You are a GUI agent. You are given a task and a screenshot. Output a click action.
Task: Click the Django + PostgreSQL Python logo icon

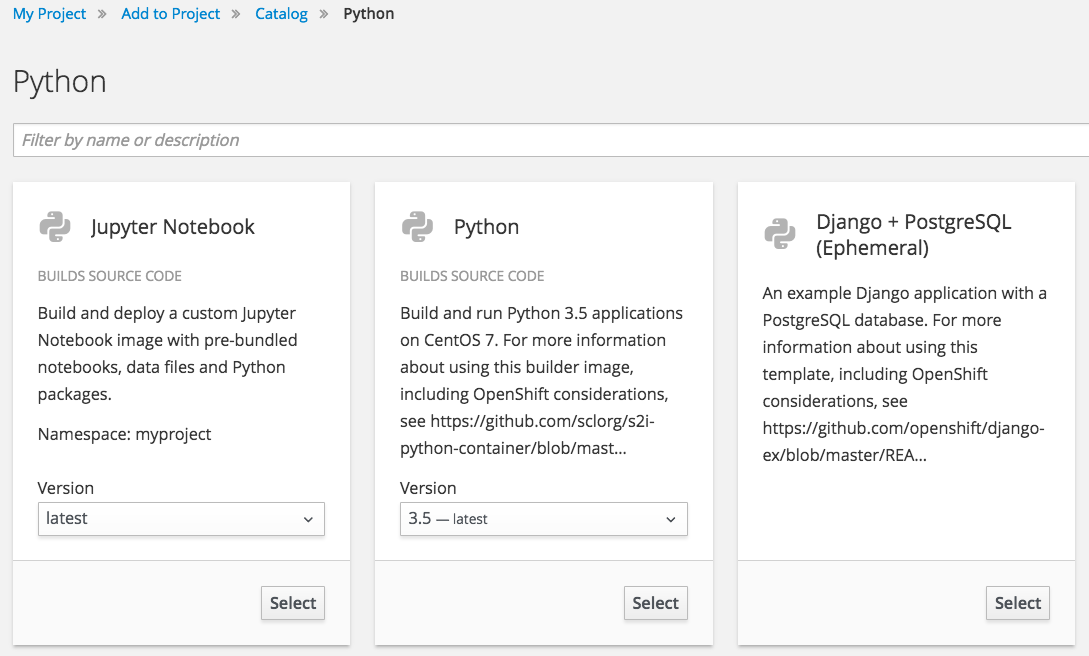tap(780, 234)
